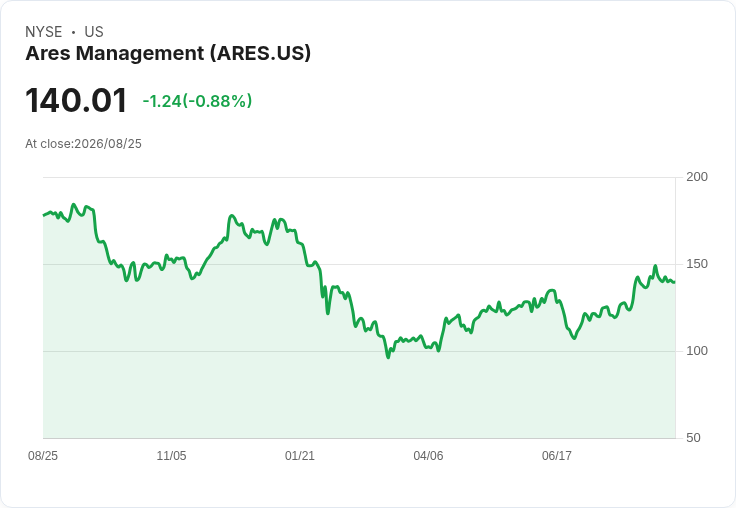Click the 01/21 x-axis date label
Viewport: 736px width, 508px height.
tap(300, 455)
